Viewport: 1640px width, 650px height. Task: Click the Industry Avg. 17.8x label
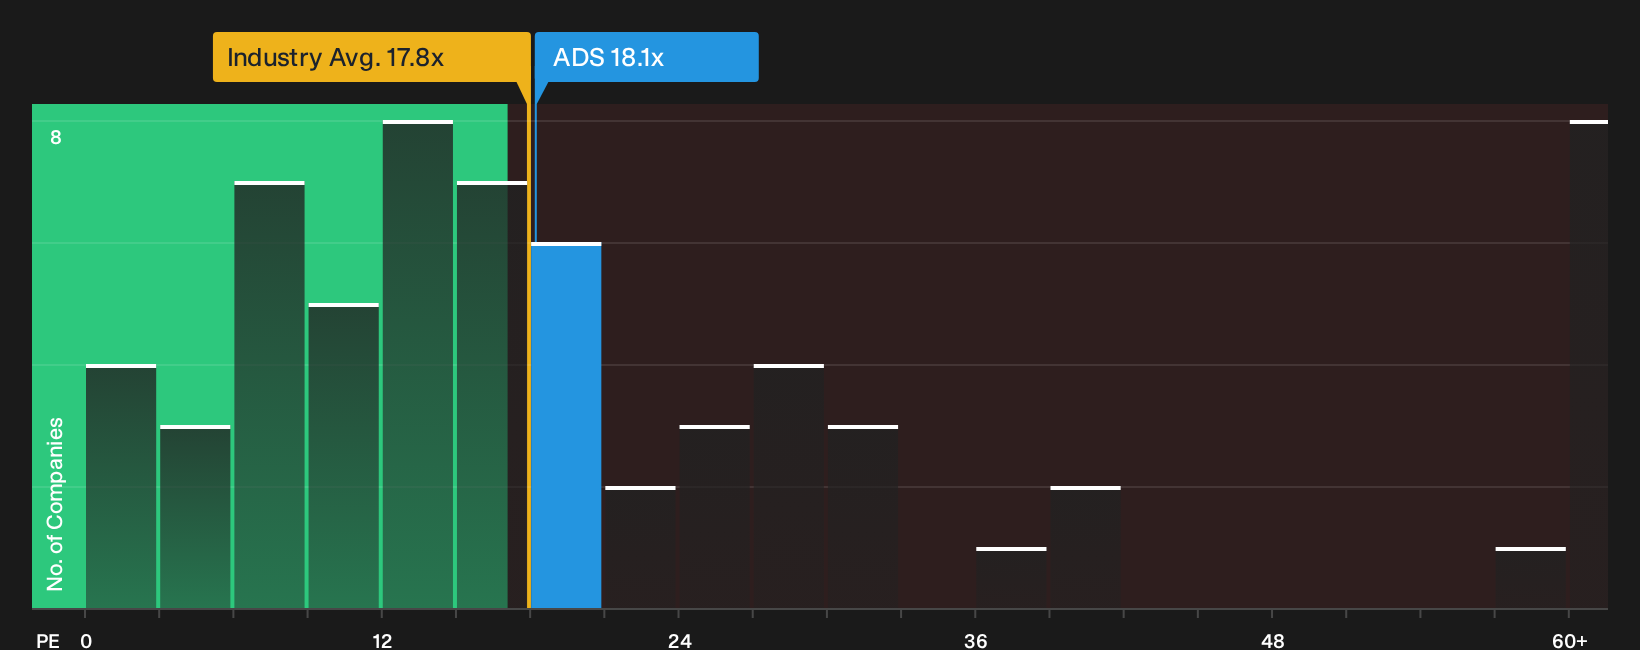371,57
